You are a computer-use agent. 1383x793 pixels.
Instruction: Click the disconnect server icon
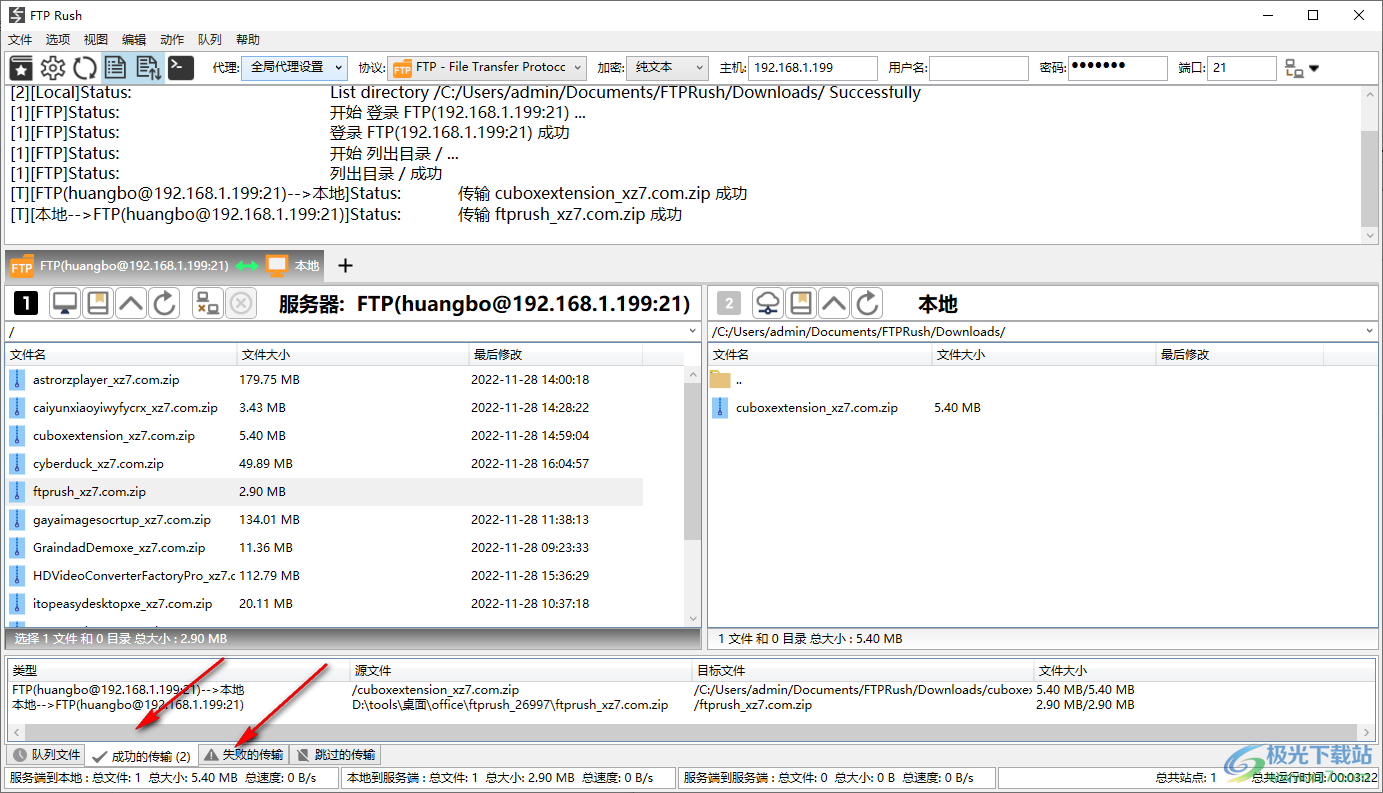pyautogui.click(x=208, y=304)
